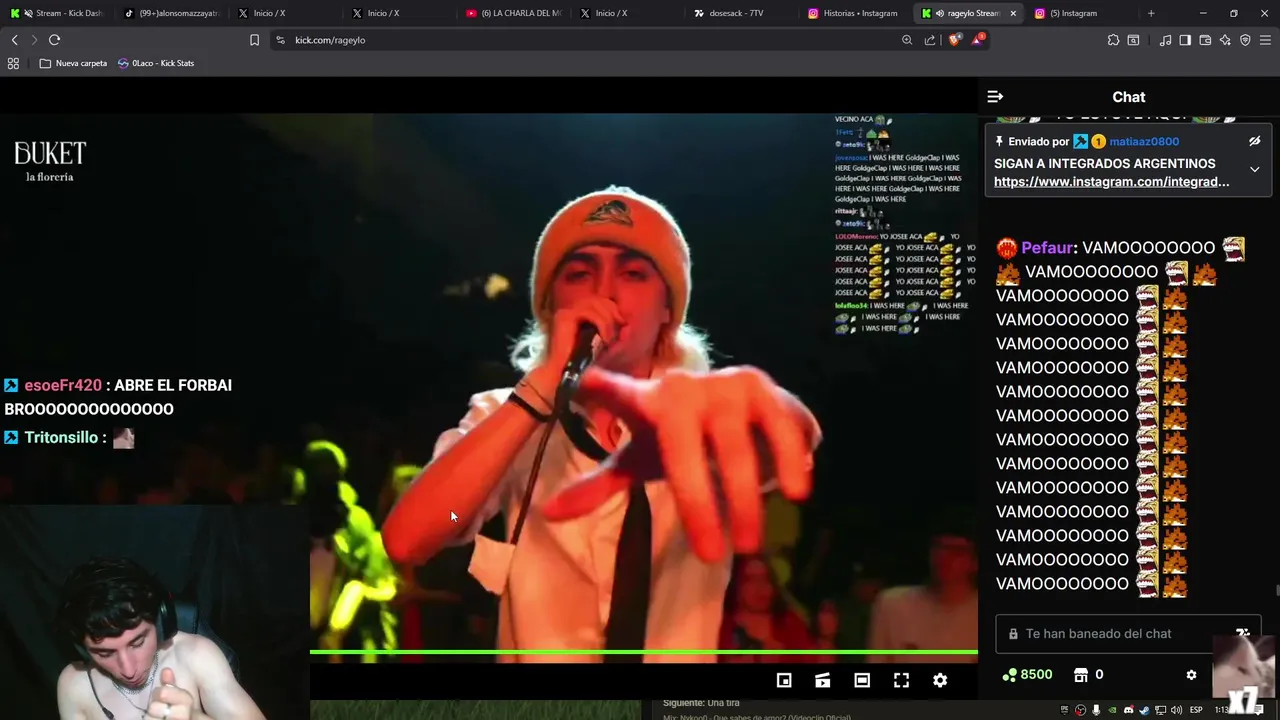Open the Brave VPN shield icon
This screenshot has width=1280, height=720.
click(1245, 40)
